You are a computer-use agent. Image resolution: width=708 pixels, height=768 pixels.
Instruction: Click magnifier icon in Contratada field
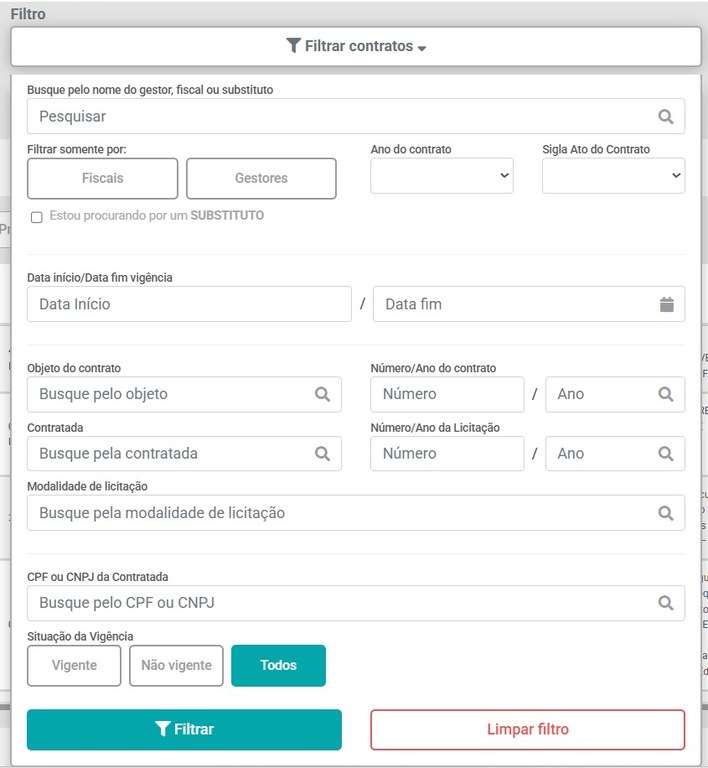tap(322, 453)
